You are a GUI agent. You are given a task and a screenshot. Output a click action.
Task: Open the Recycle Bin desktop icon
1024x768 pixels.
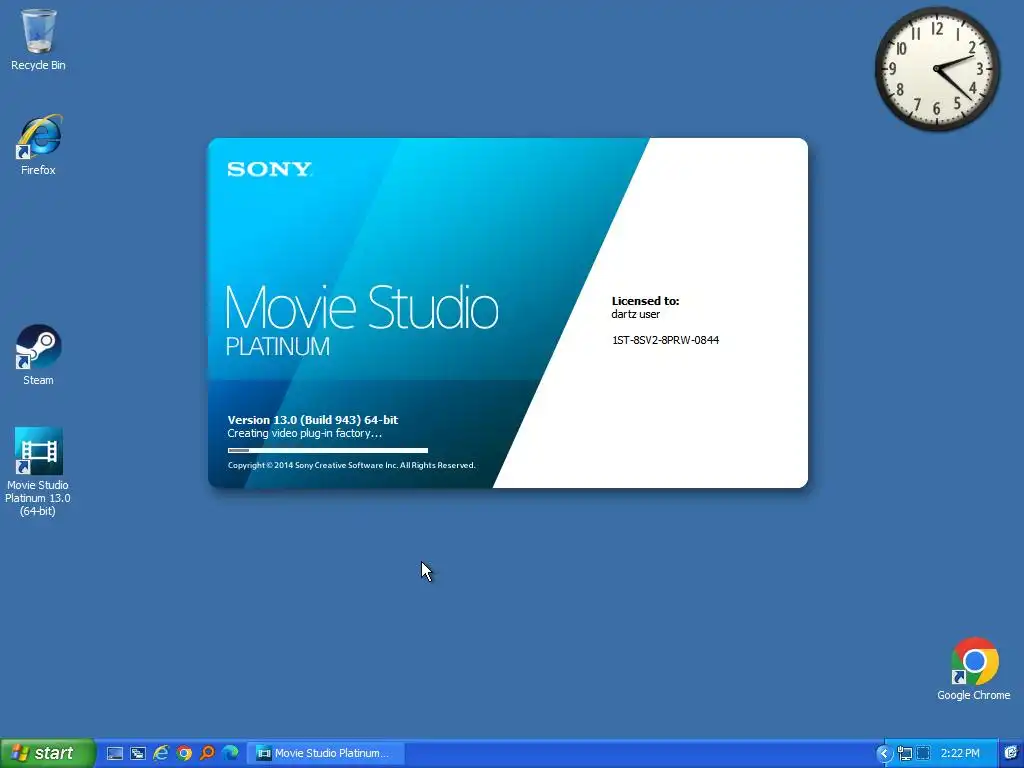point(38,39)
